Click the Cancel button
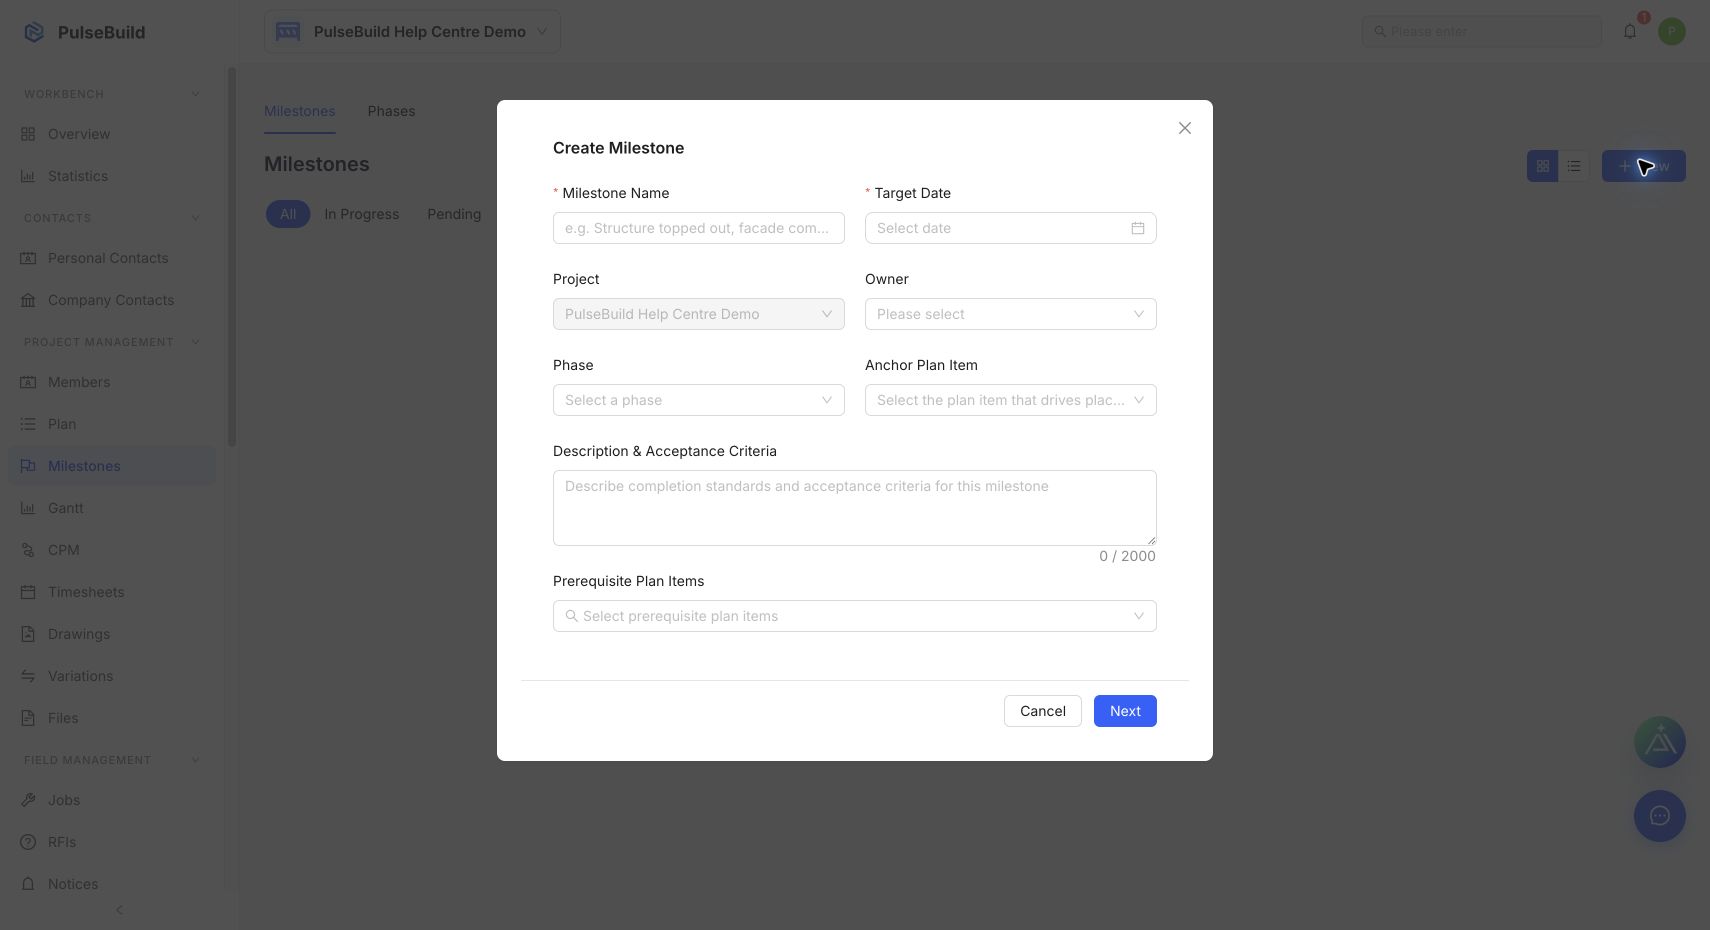 (1043, 711)
